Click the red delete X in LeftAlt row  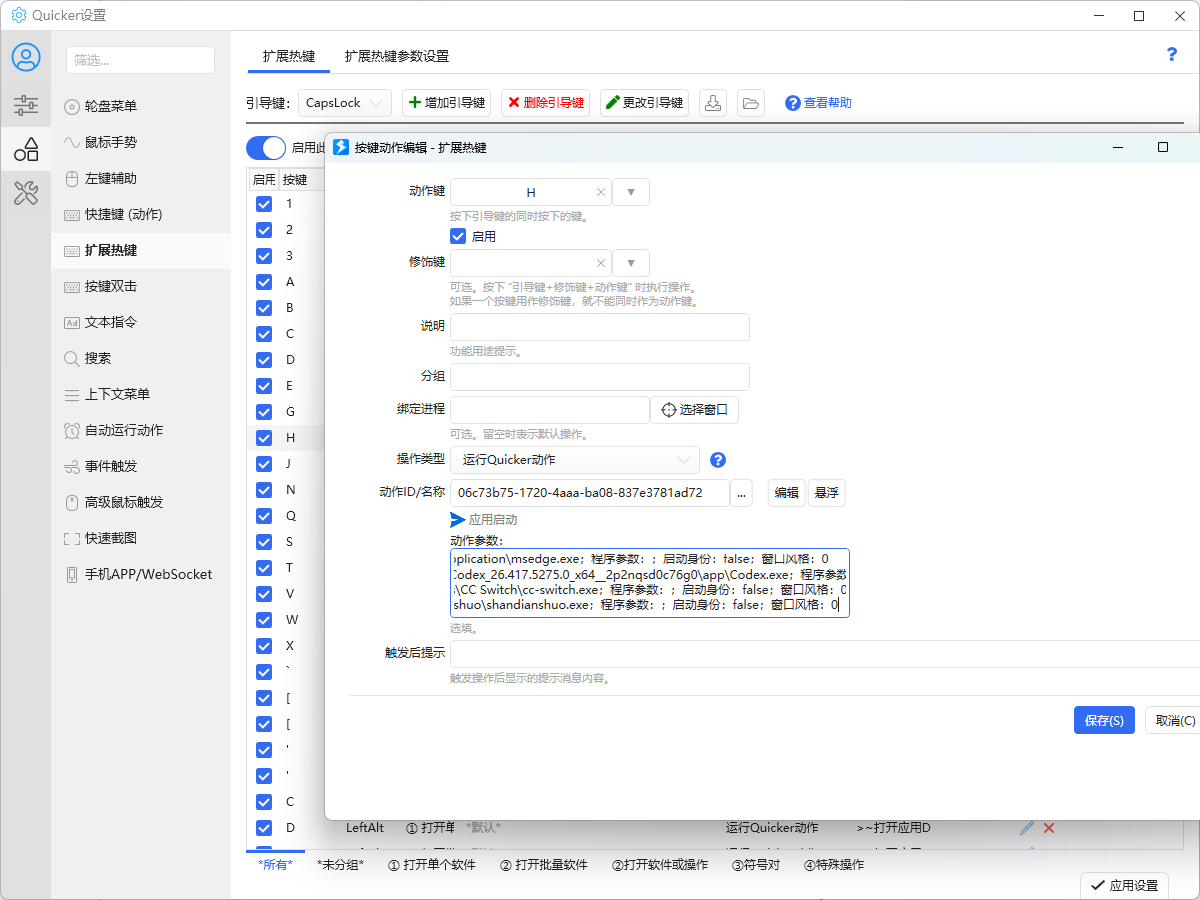point(1049,828)
